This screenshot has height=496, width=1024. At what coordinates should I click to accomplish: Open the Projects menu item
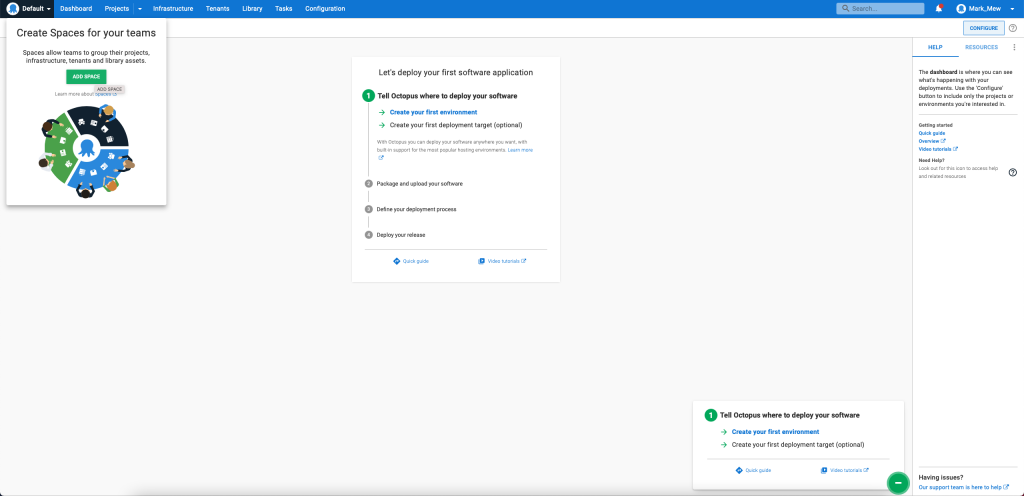(x=117, y=8)
